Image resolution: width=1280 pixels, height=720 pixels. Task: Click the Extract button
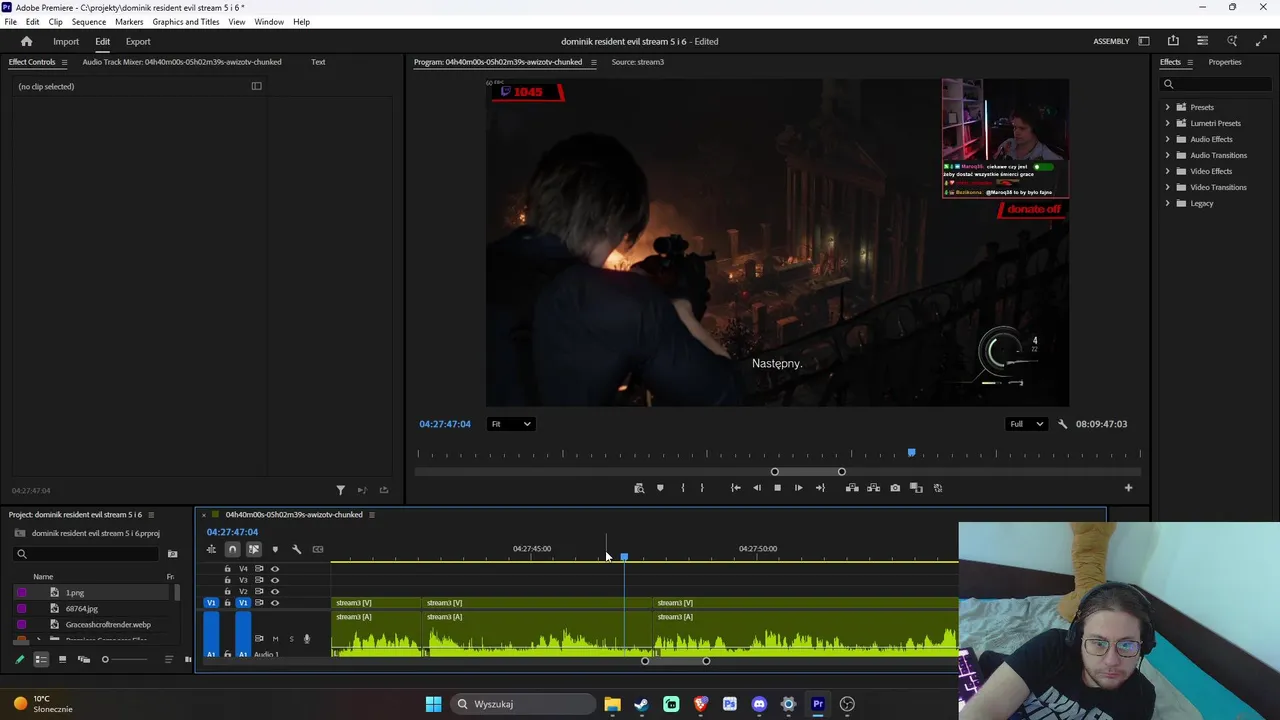(873, 488)
